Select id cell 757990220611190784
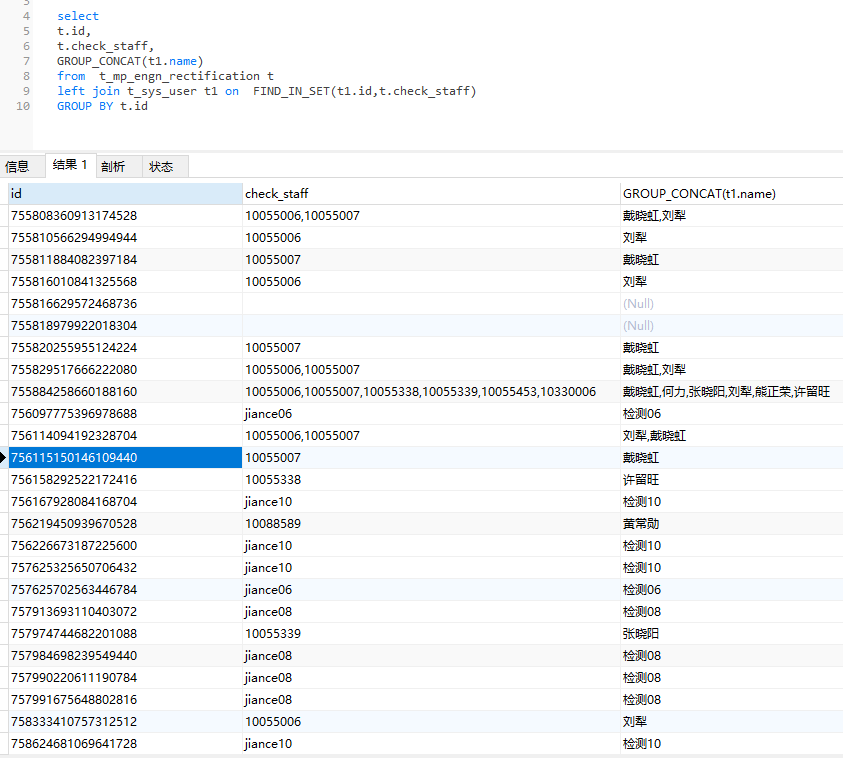Image resolution: width=843 pixels, height=758 pixels. pyautogui.click(x=125, y=678)
